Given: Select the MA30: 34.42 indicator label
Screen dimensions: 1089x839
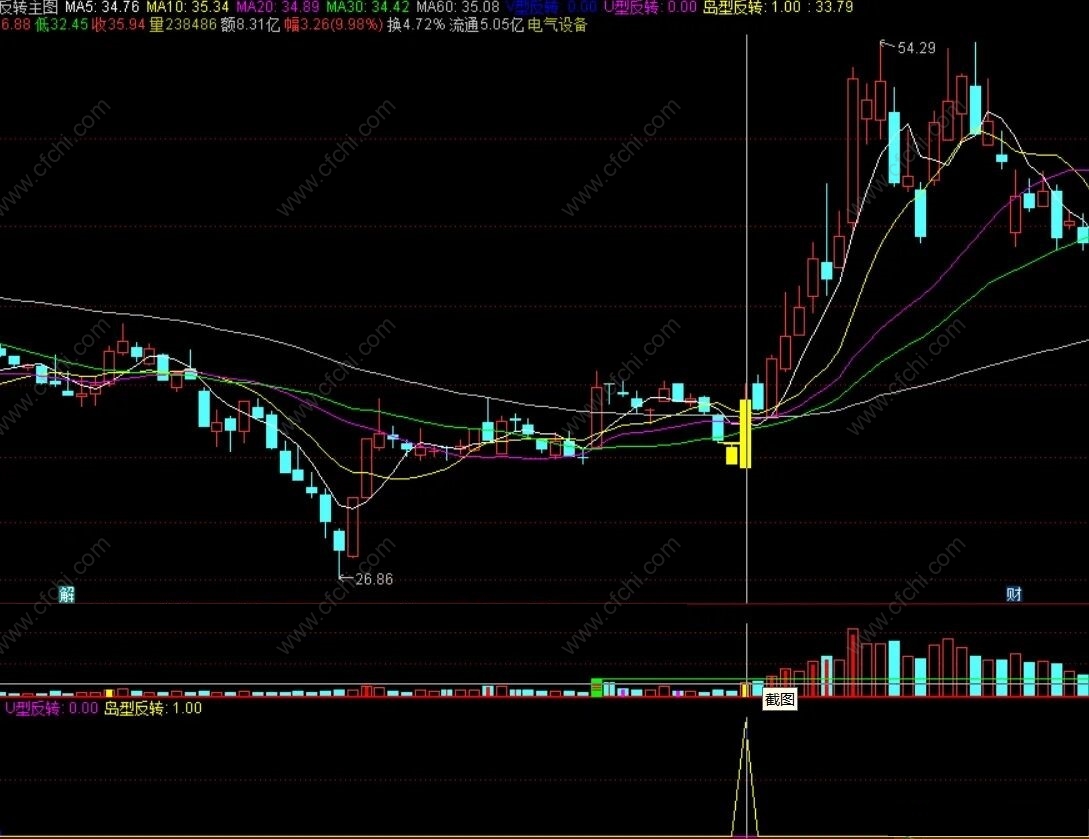Looking at the screenshot, I should [x=368, y=8].
